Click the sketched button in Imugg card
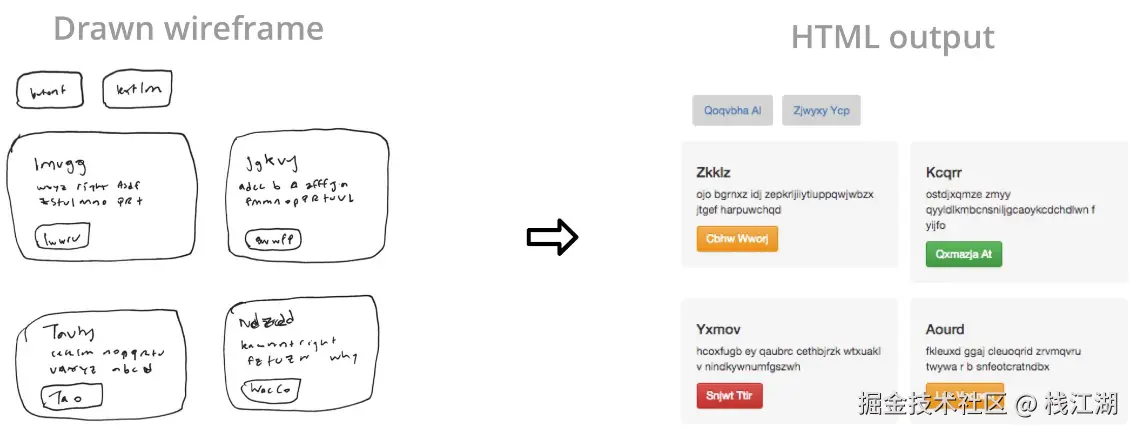The height and width of the screenshot is (433, 1134). tap(62, 237)
